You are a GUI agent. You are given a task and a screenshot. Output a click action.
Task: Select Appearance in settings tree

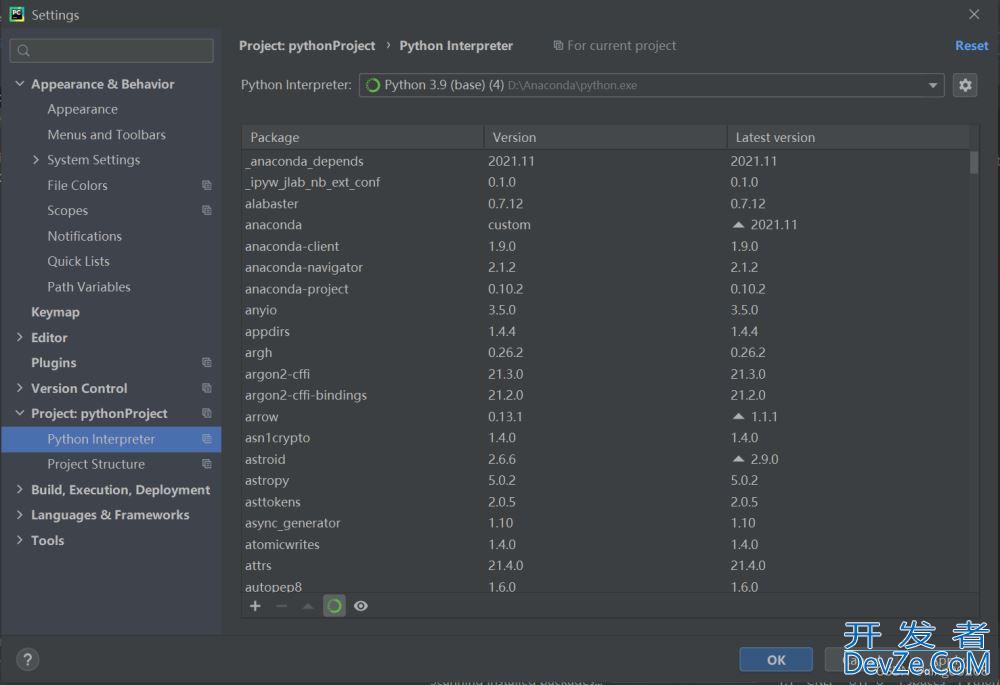[82, 109]
